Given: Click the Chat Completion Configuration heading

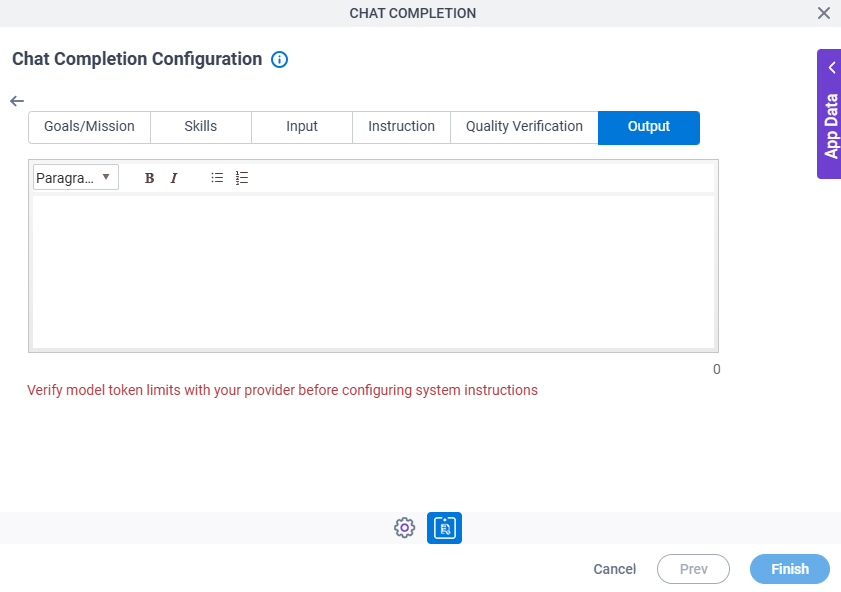Looking at the screenshot, I should coord(137,59).
